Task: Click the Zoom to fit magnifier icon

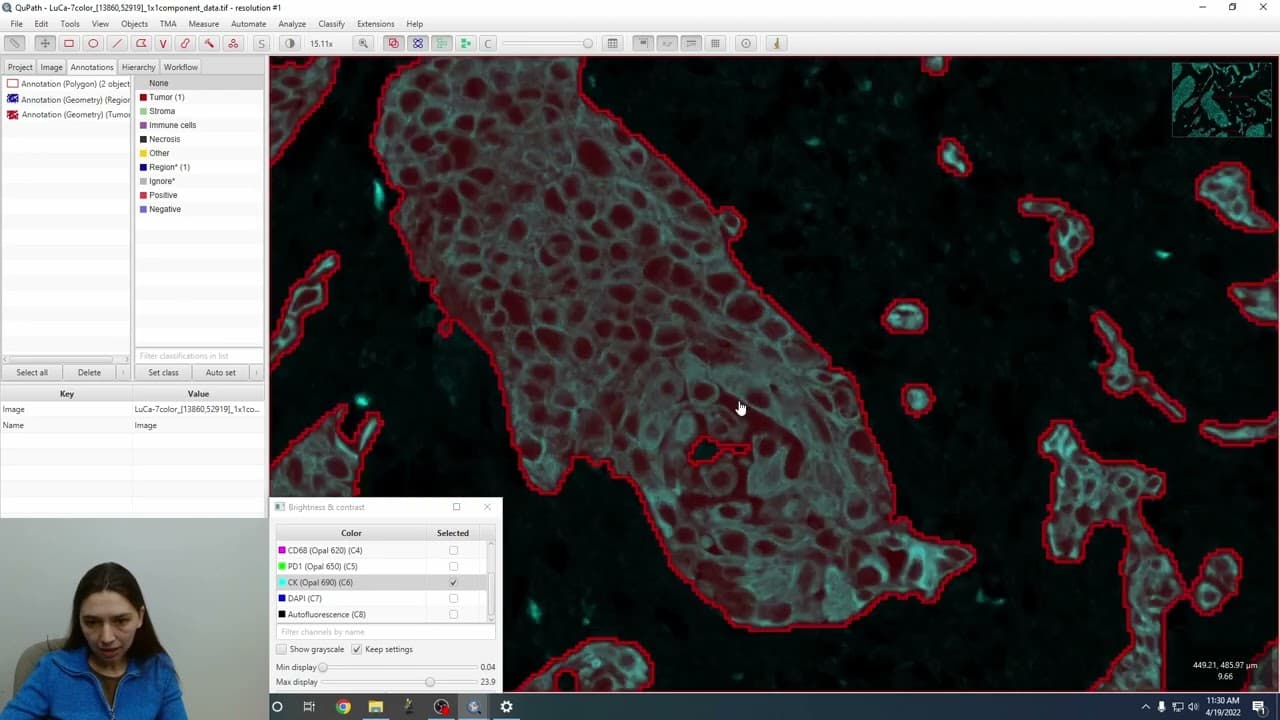Action: point(363,43)
